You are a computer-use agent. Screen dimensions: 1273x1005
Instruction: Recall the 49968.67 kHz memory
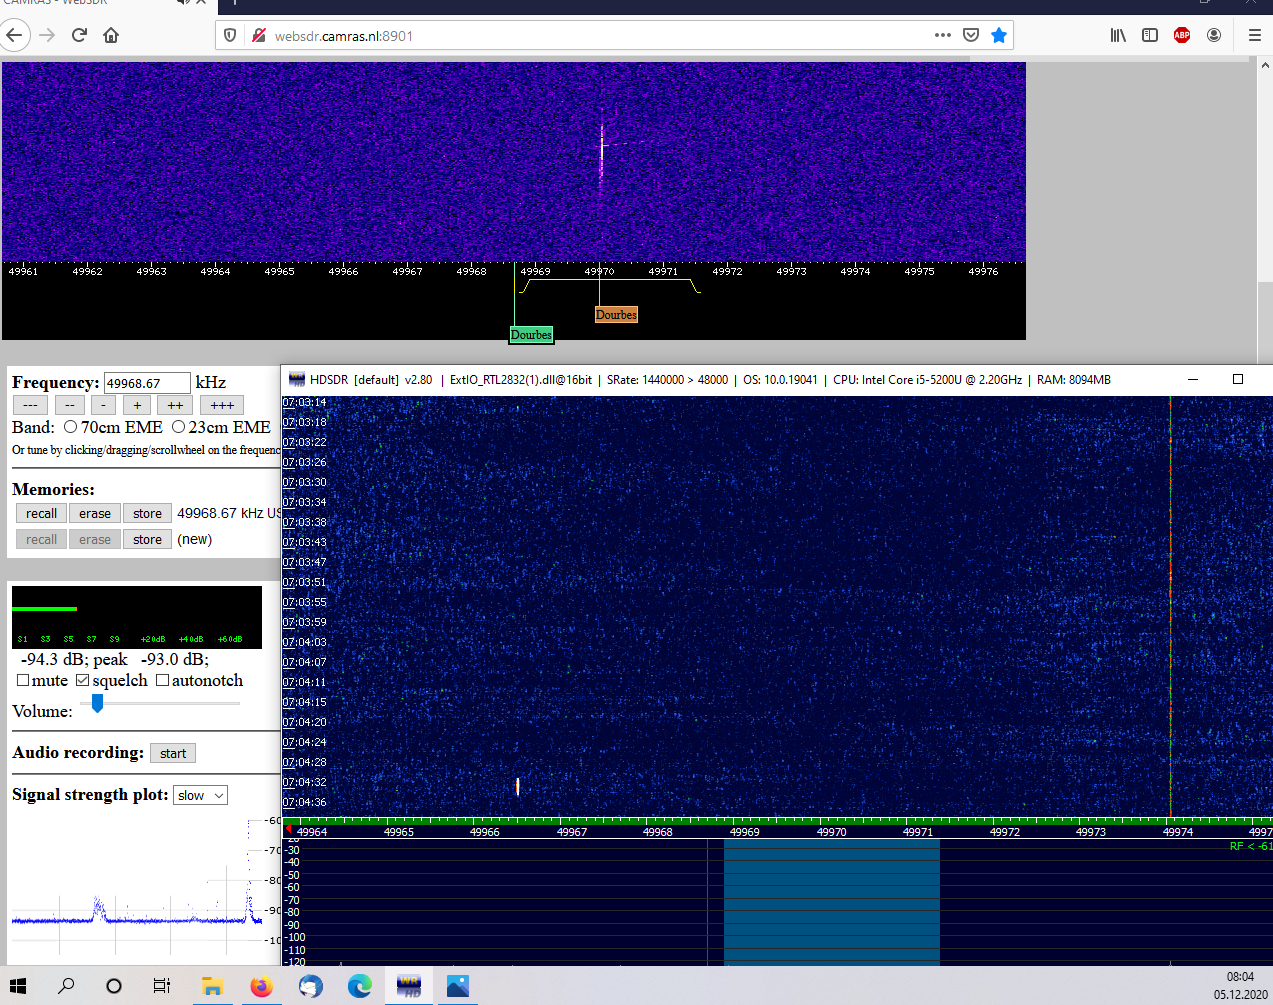point(41,513)
